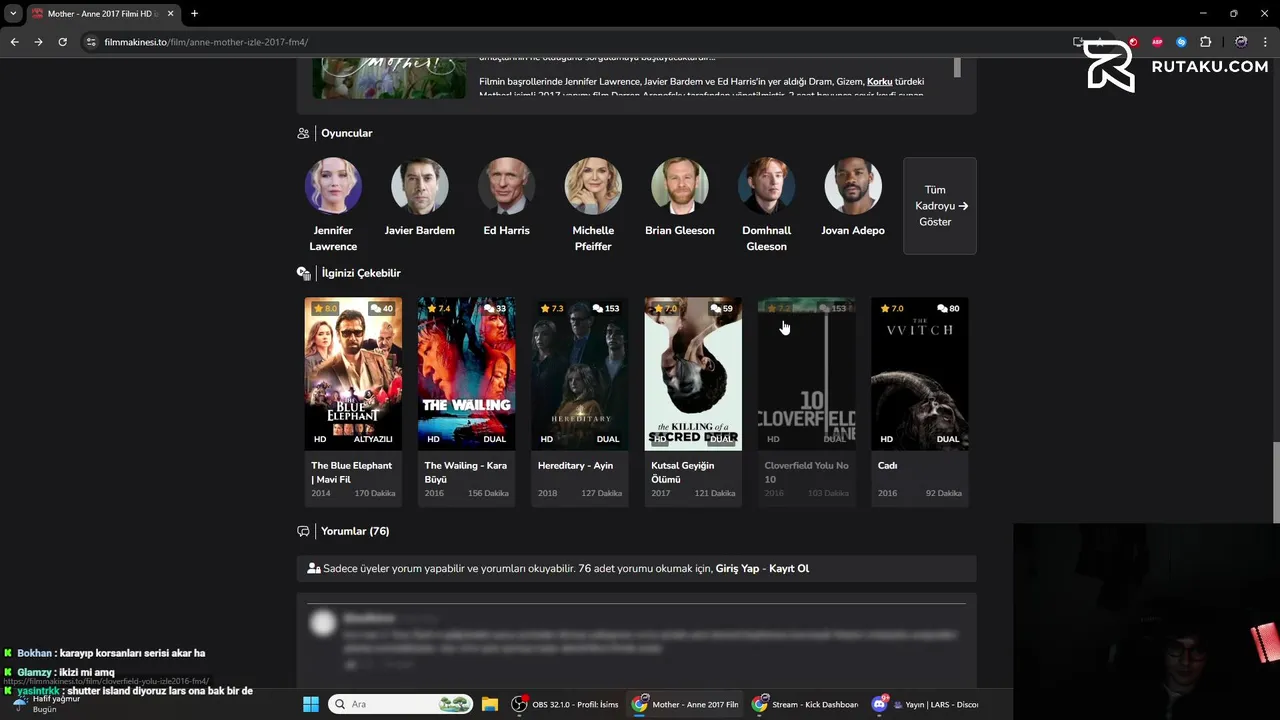Open the Chrome profile avatar

coord(1241,42)
